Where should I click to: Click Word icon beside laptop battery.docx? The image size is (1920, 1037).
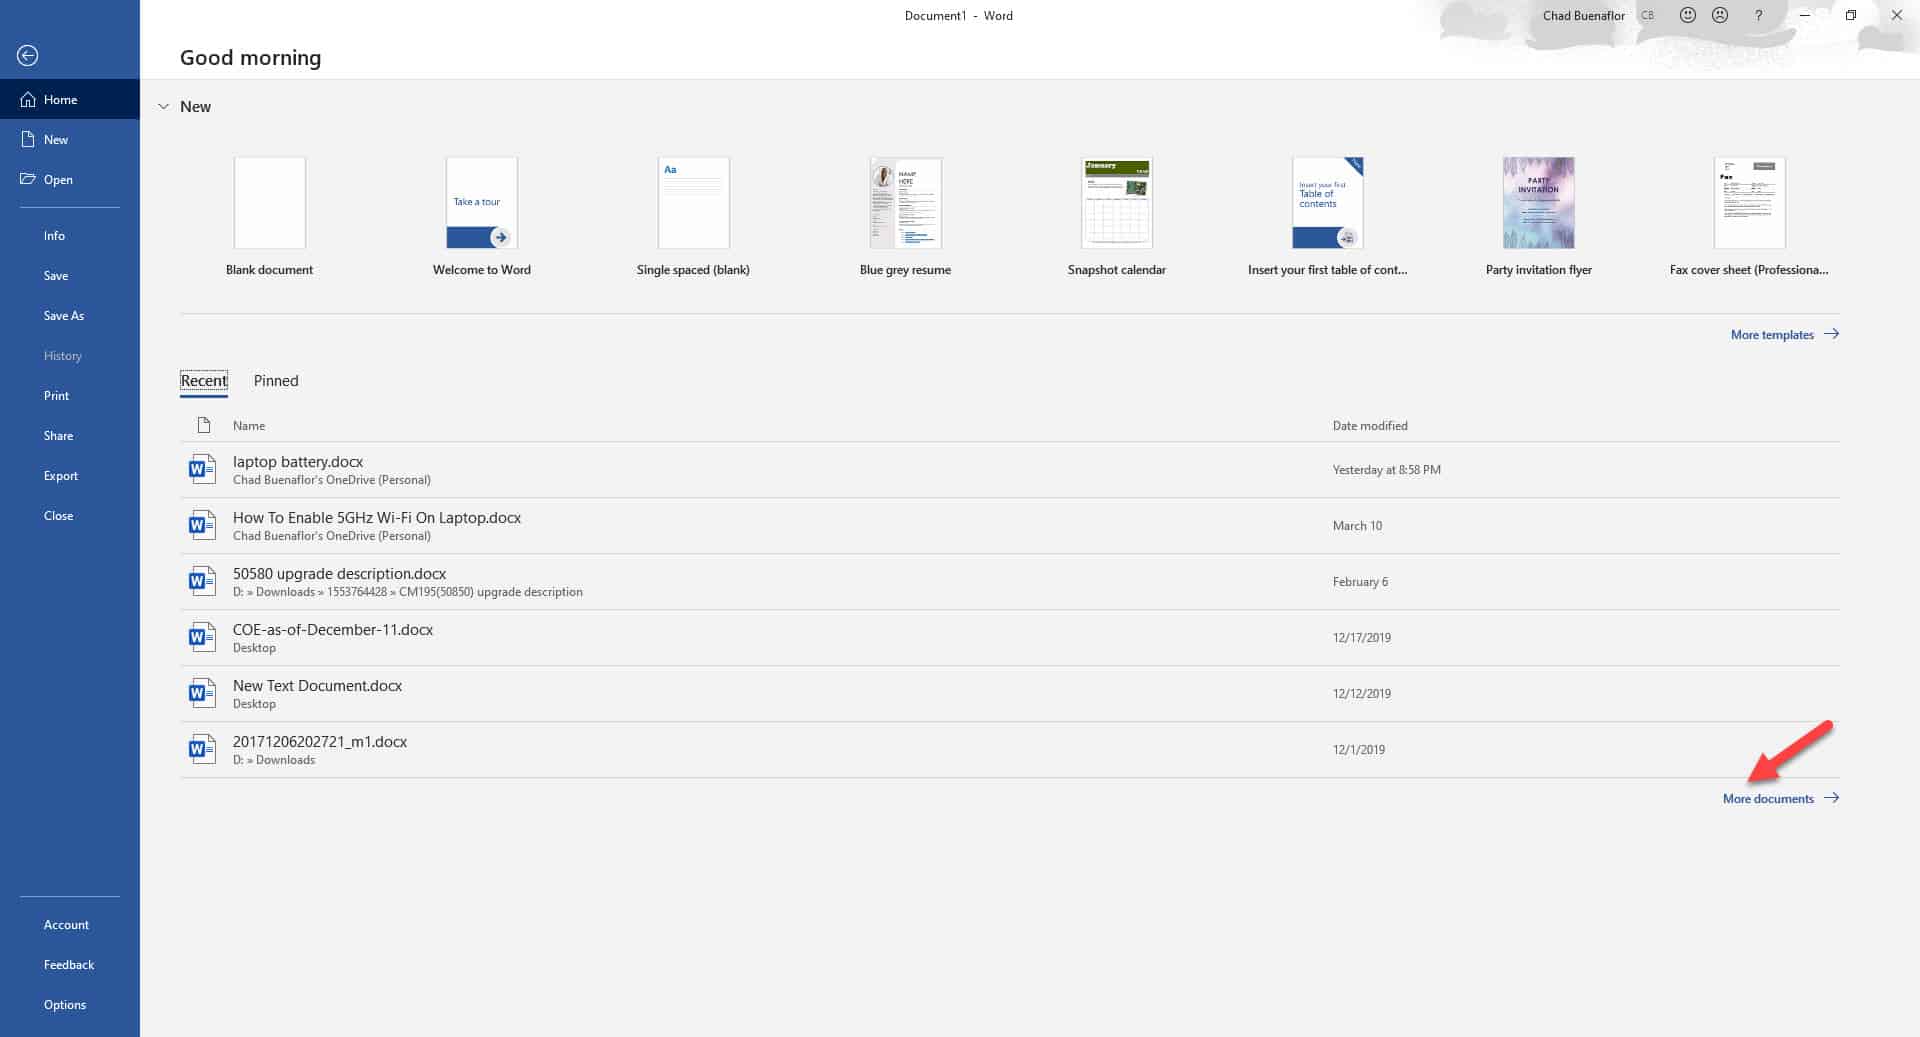click(x=202, y=469)
